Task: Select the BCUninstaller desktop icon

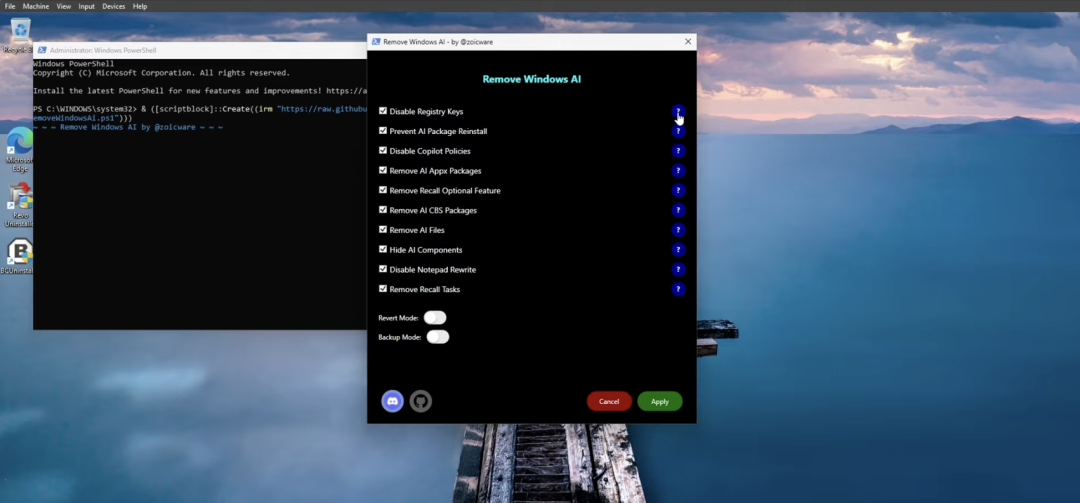Action: (x=19, y=256)
